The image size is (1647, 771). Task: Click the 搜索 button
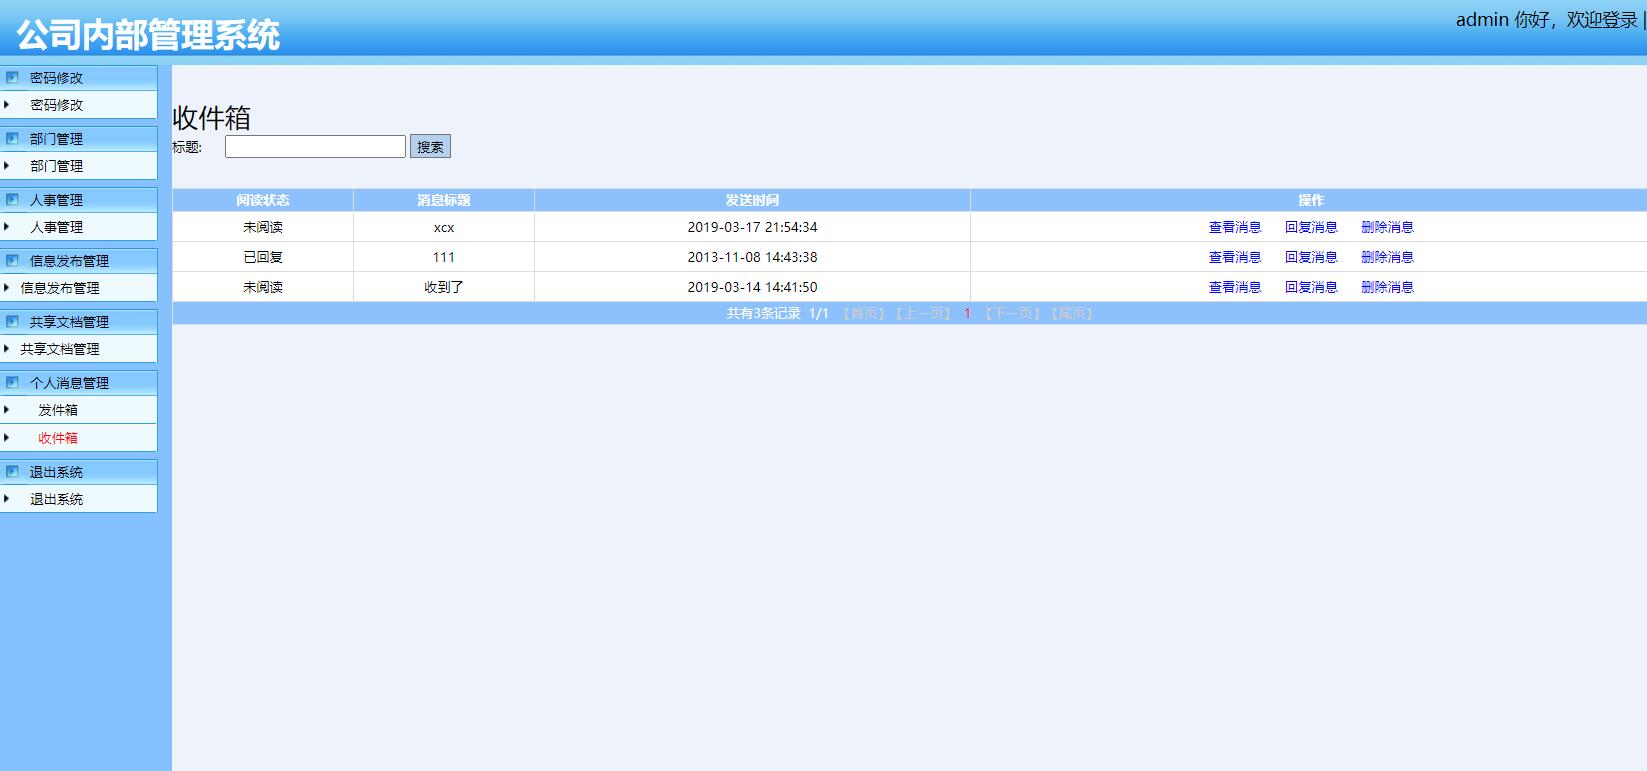coord(430,147)
